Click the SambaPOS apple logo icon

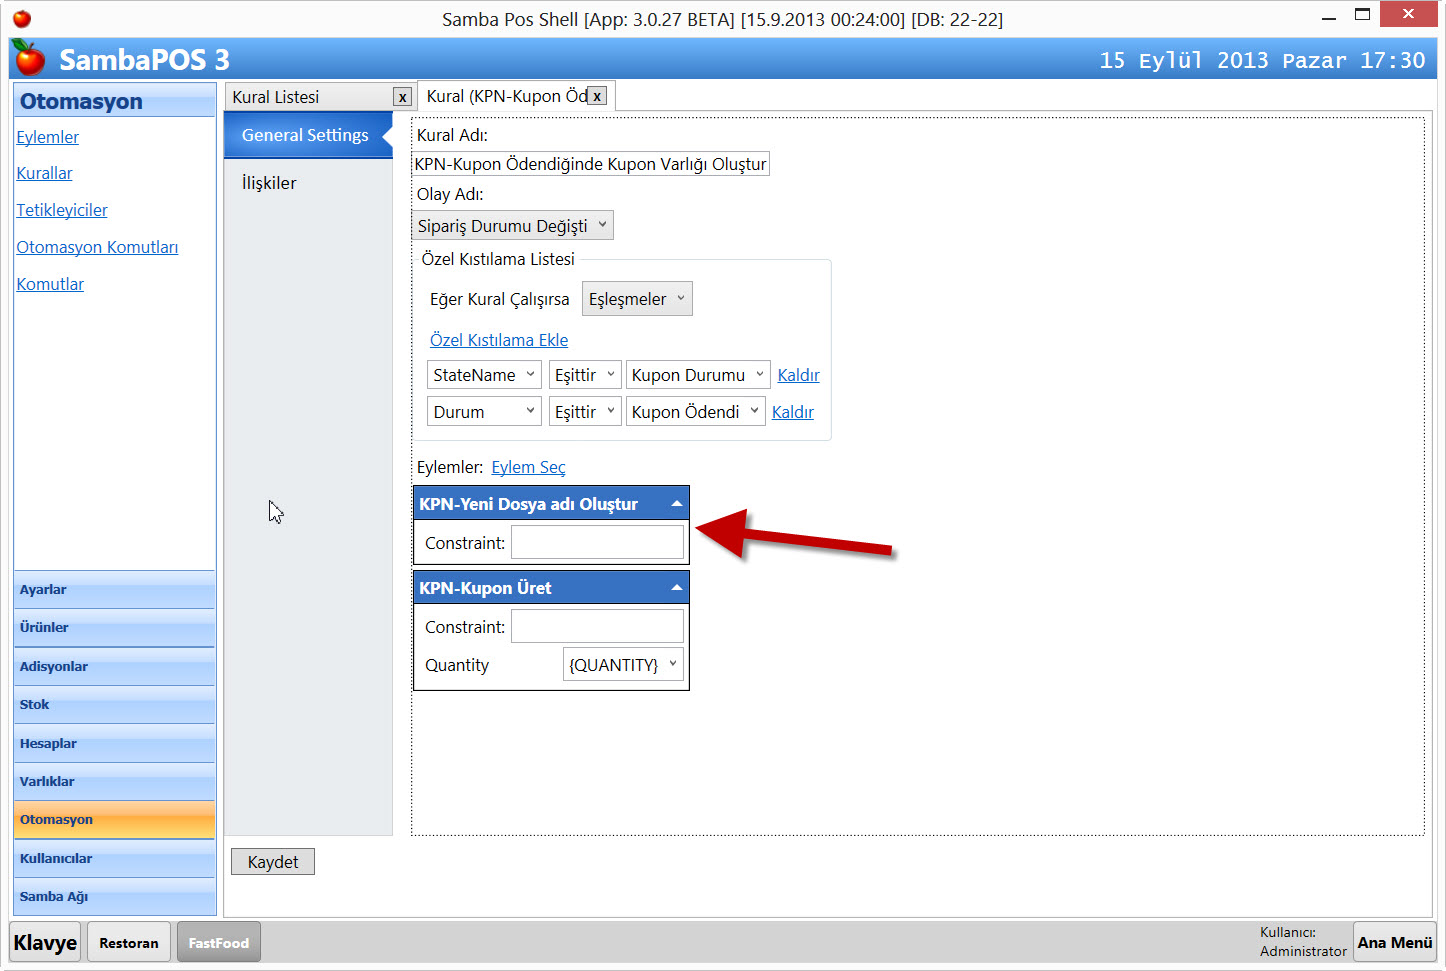(x=30, y=59)
